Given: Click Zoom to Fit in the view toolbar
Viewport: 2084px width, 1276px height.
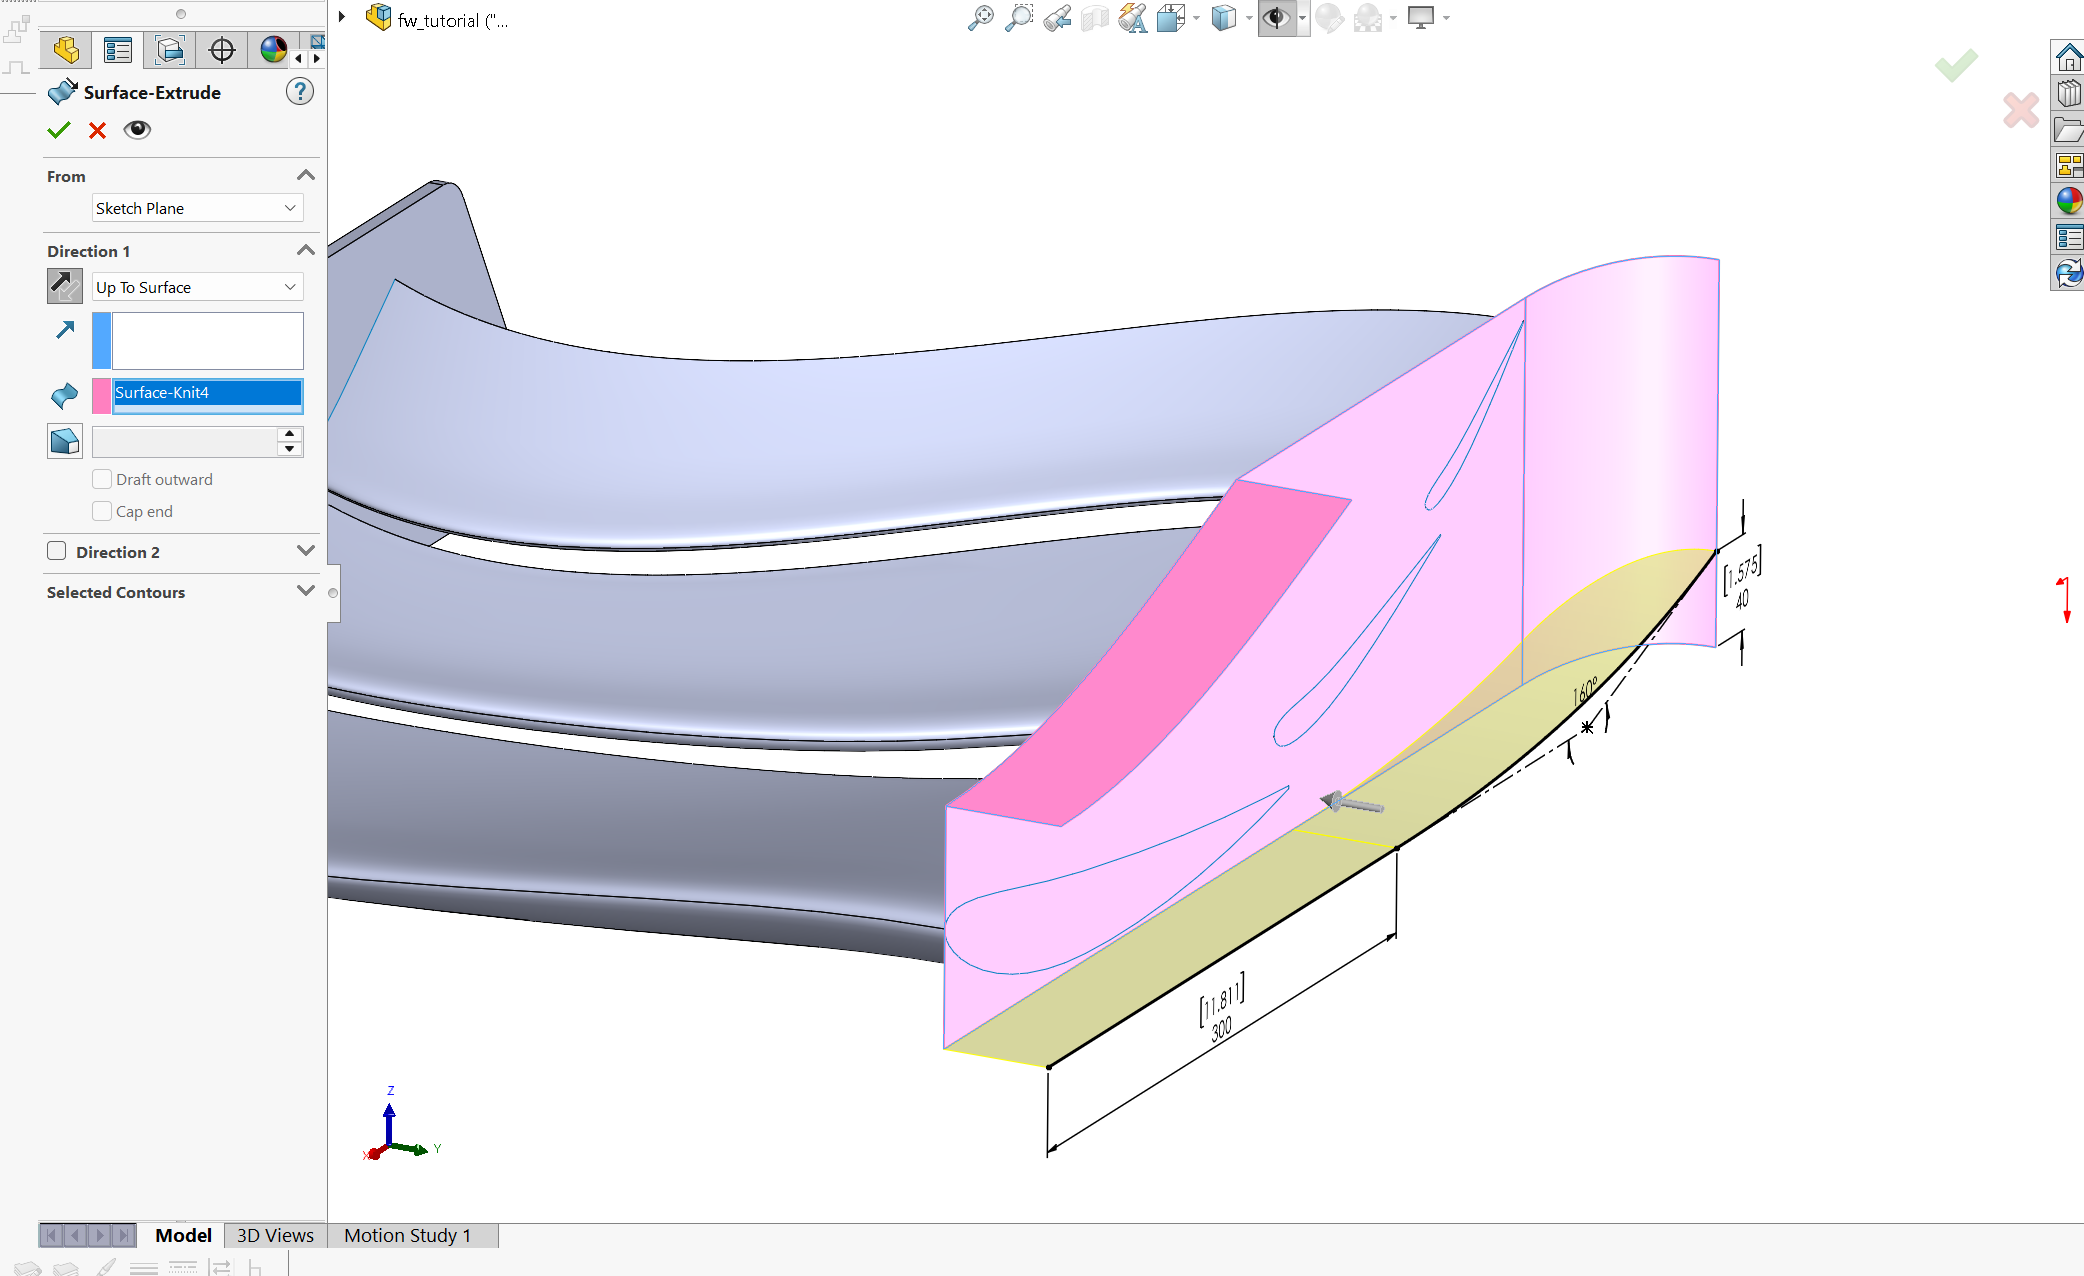Looking at the screenshot, I should [981, 18].
